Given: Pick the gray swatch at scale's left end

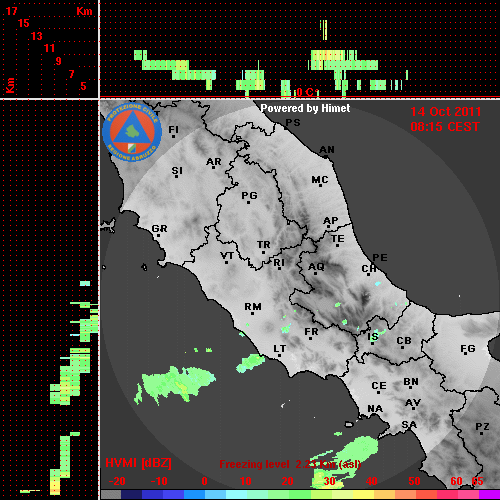Looking at the screenshot, I should [x=111, y=495].
